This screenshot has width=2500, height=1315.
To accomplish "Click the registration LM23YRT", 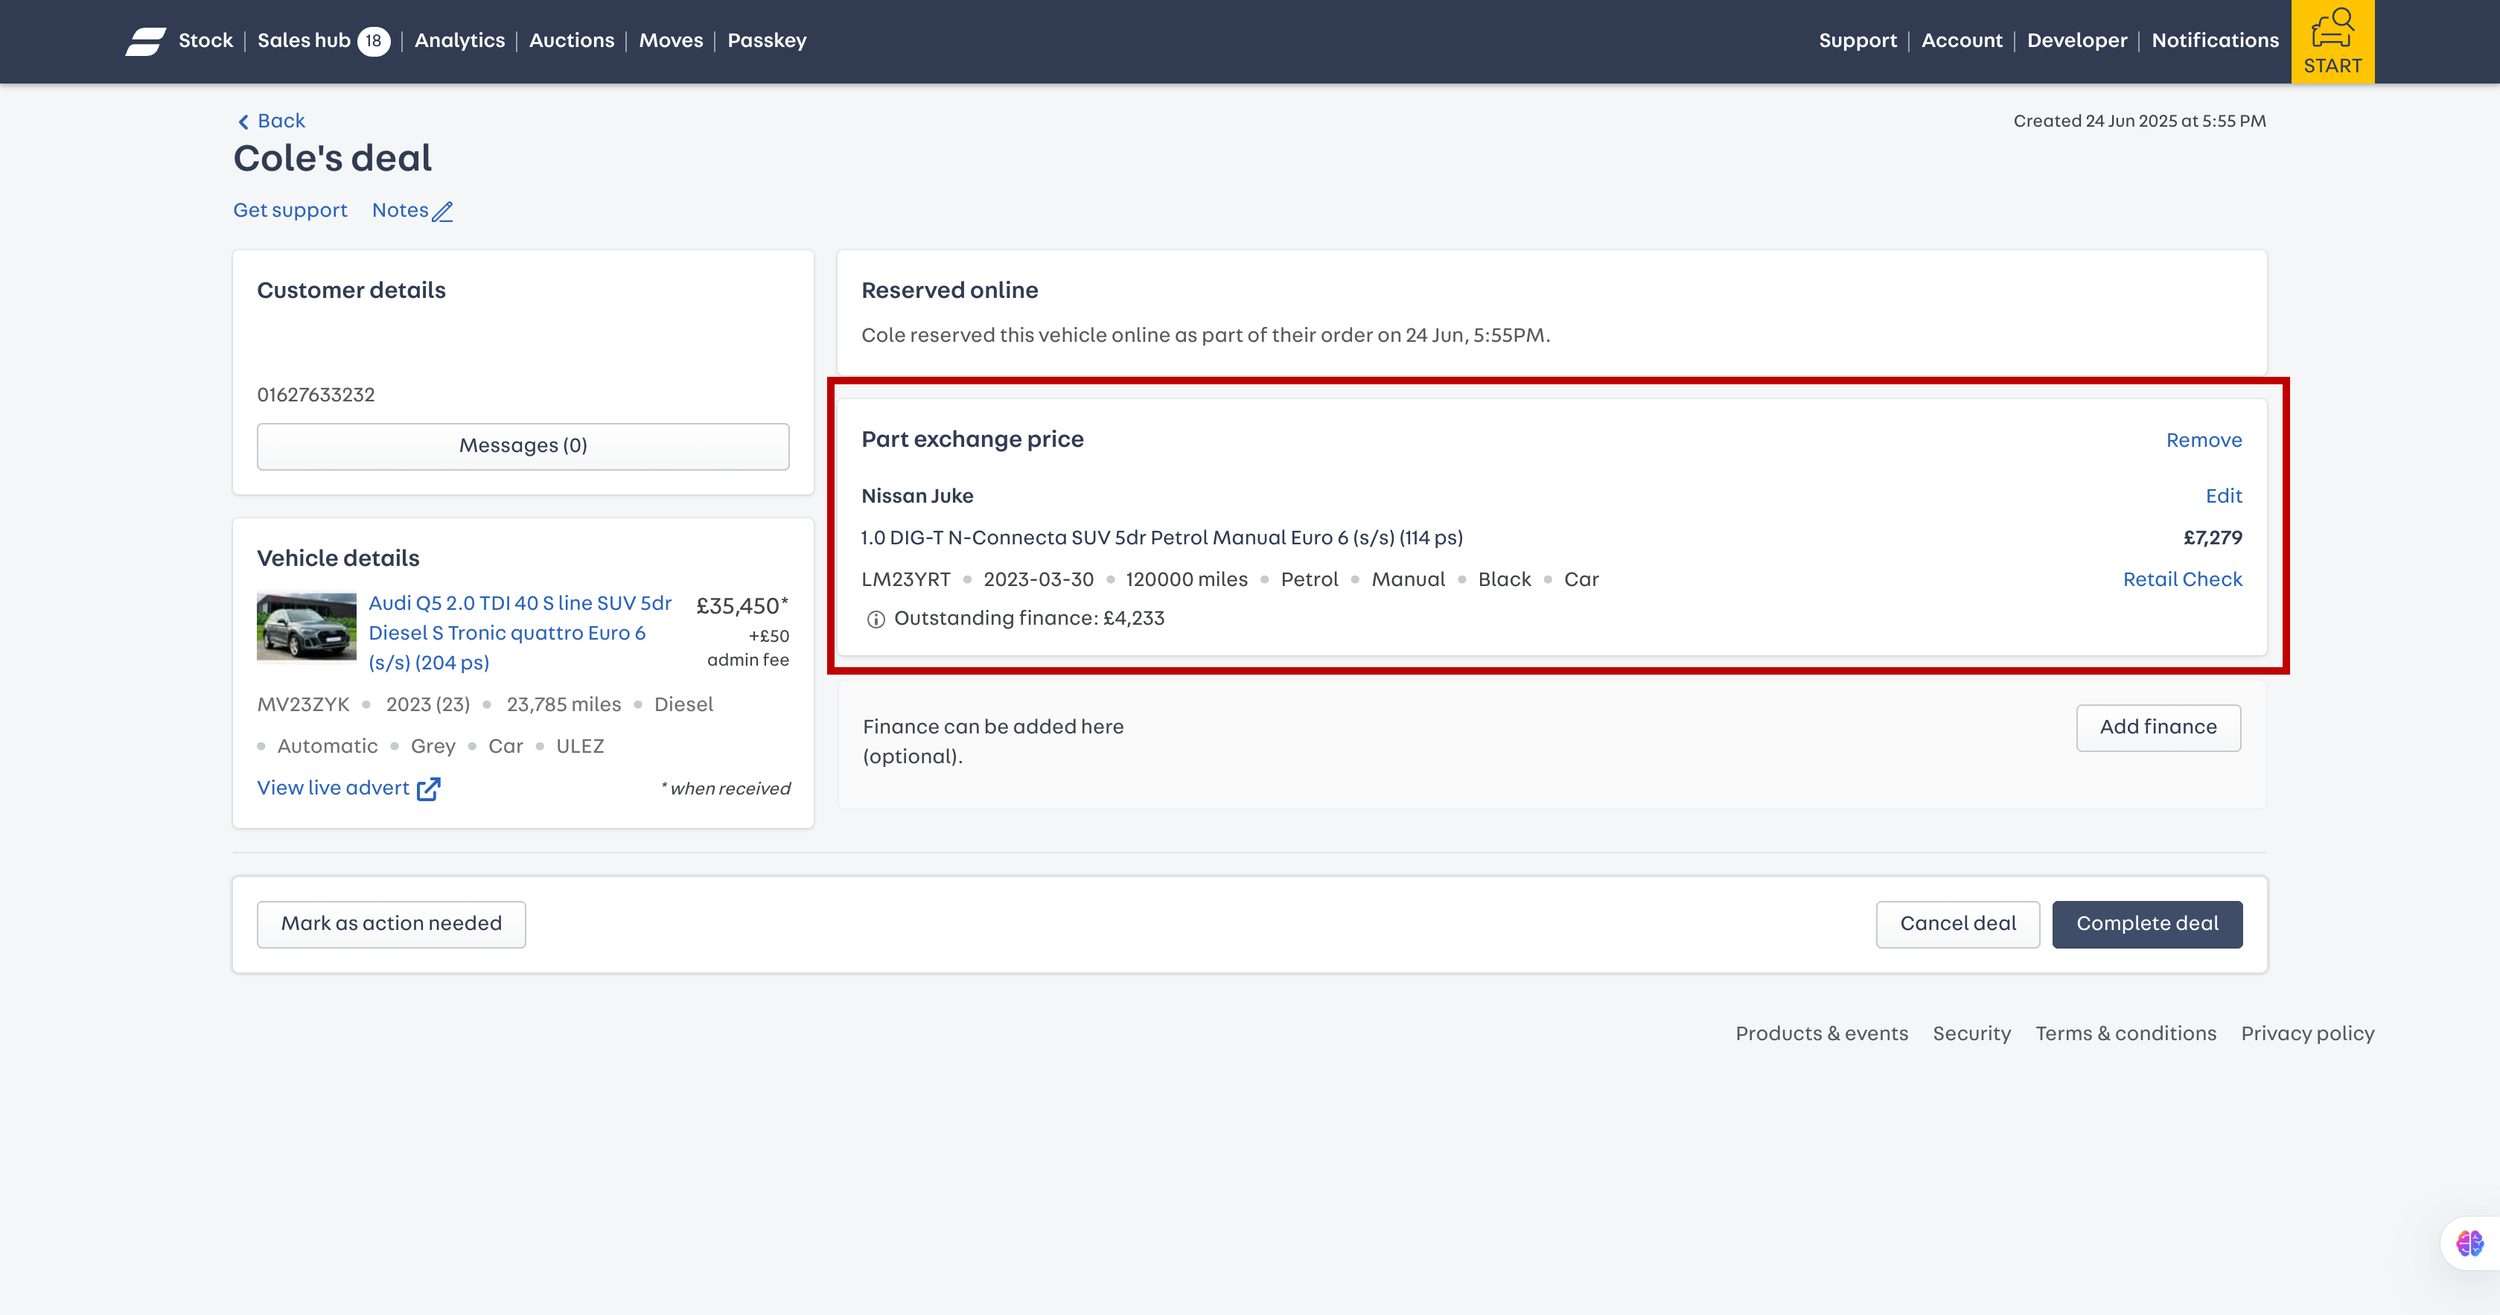I will coord(906,580).
